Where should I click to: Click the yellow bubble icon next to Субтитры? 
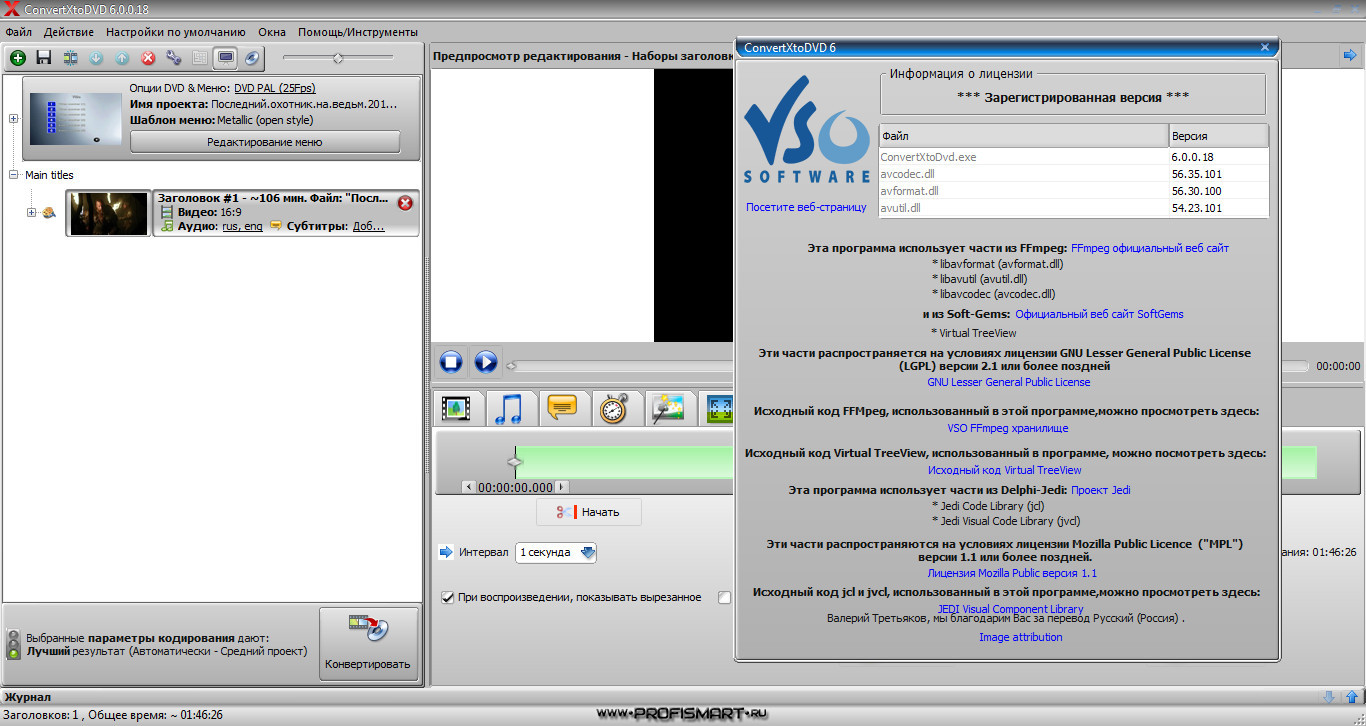(x=276, y=226)
